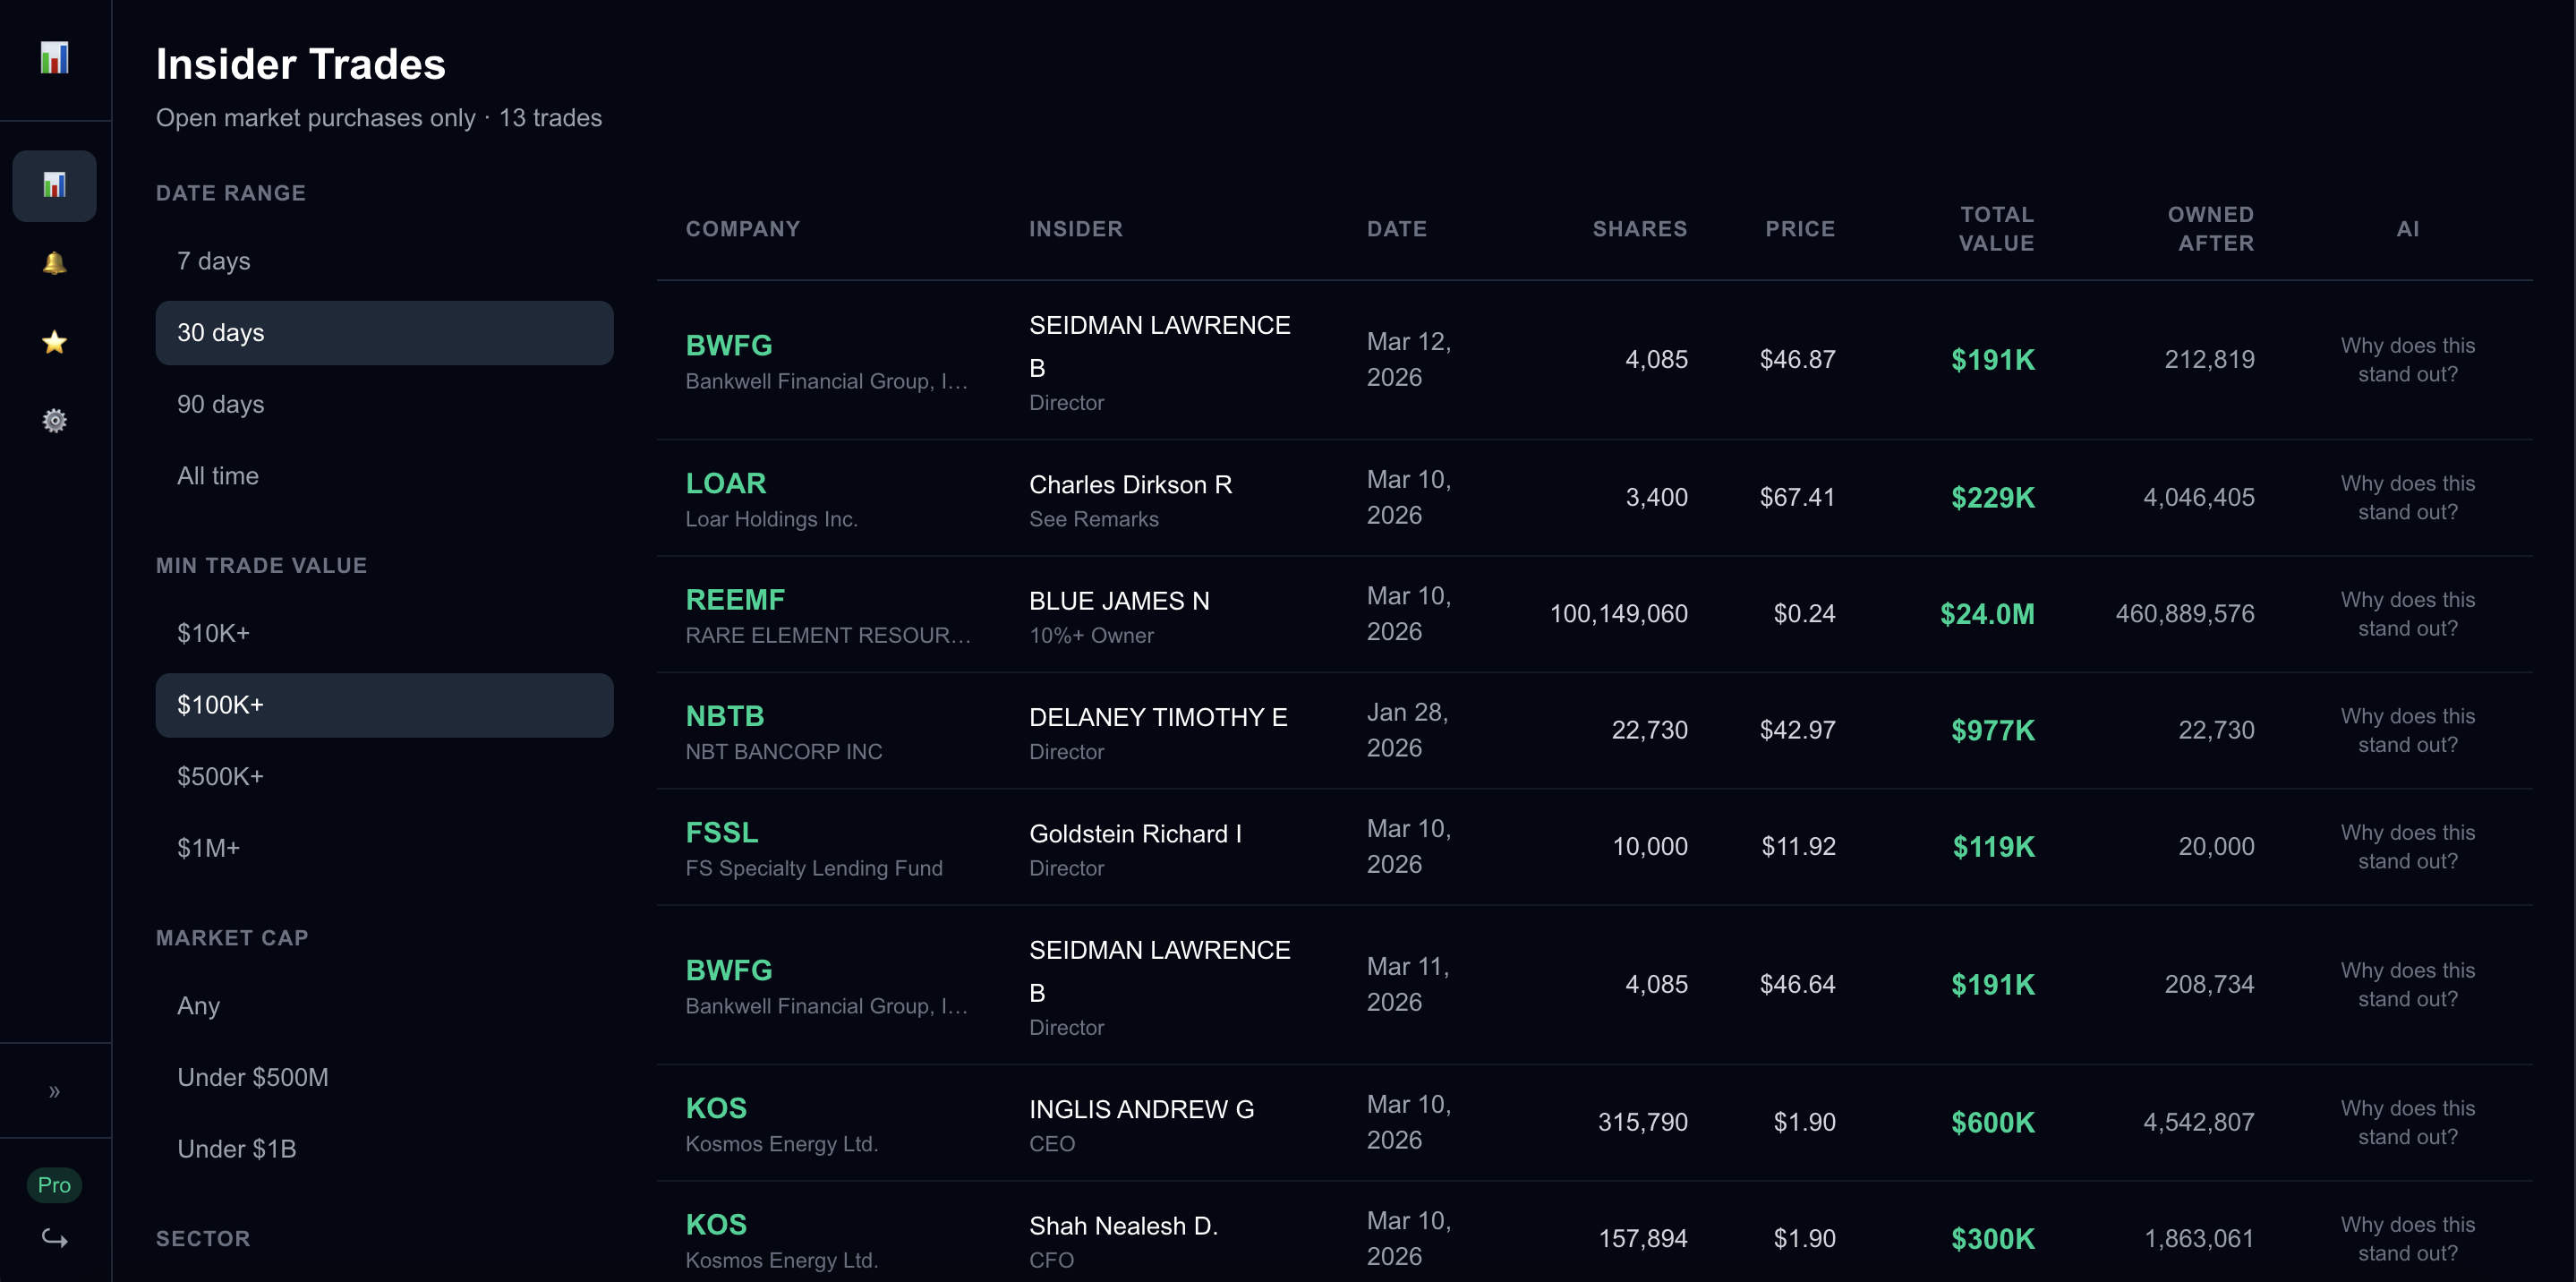Image resolution: width=2576 pixels, height=1282 pixels.
Task: Open BWFG ticker in Mar 12 row
Action: pos(728,345)
